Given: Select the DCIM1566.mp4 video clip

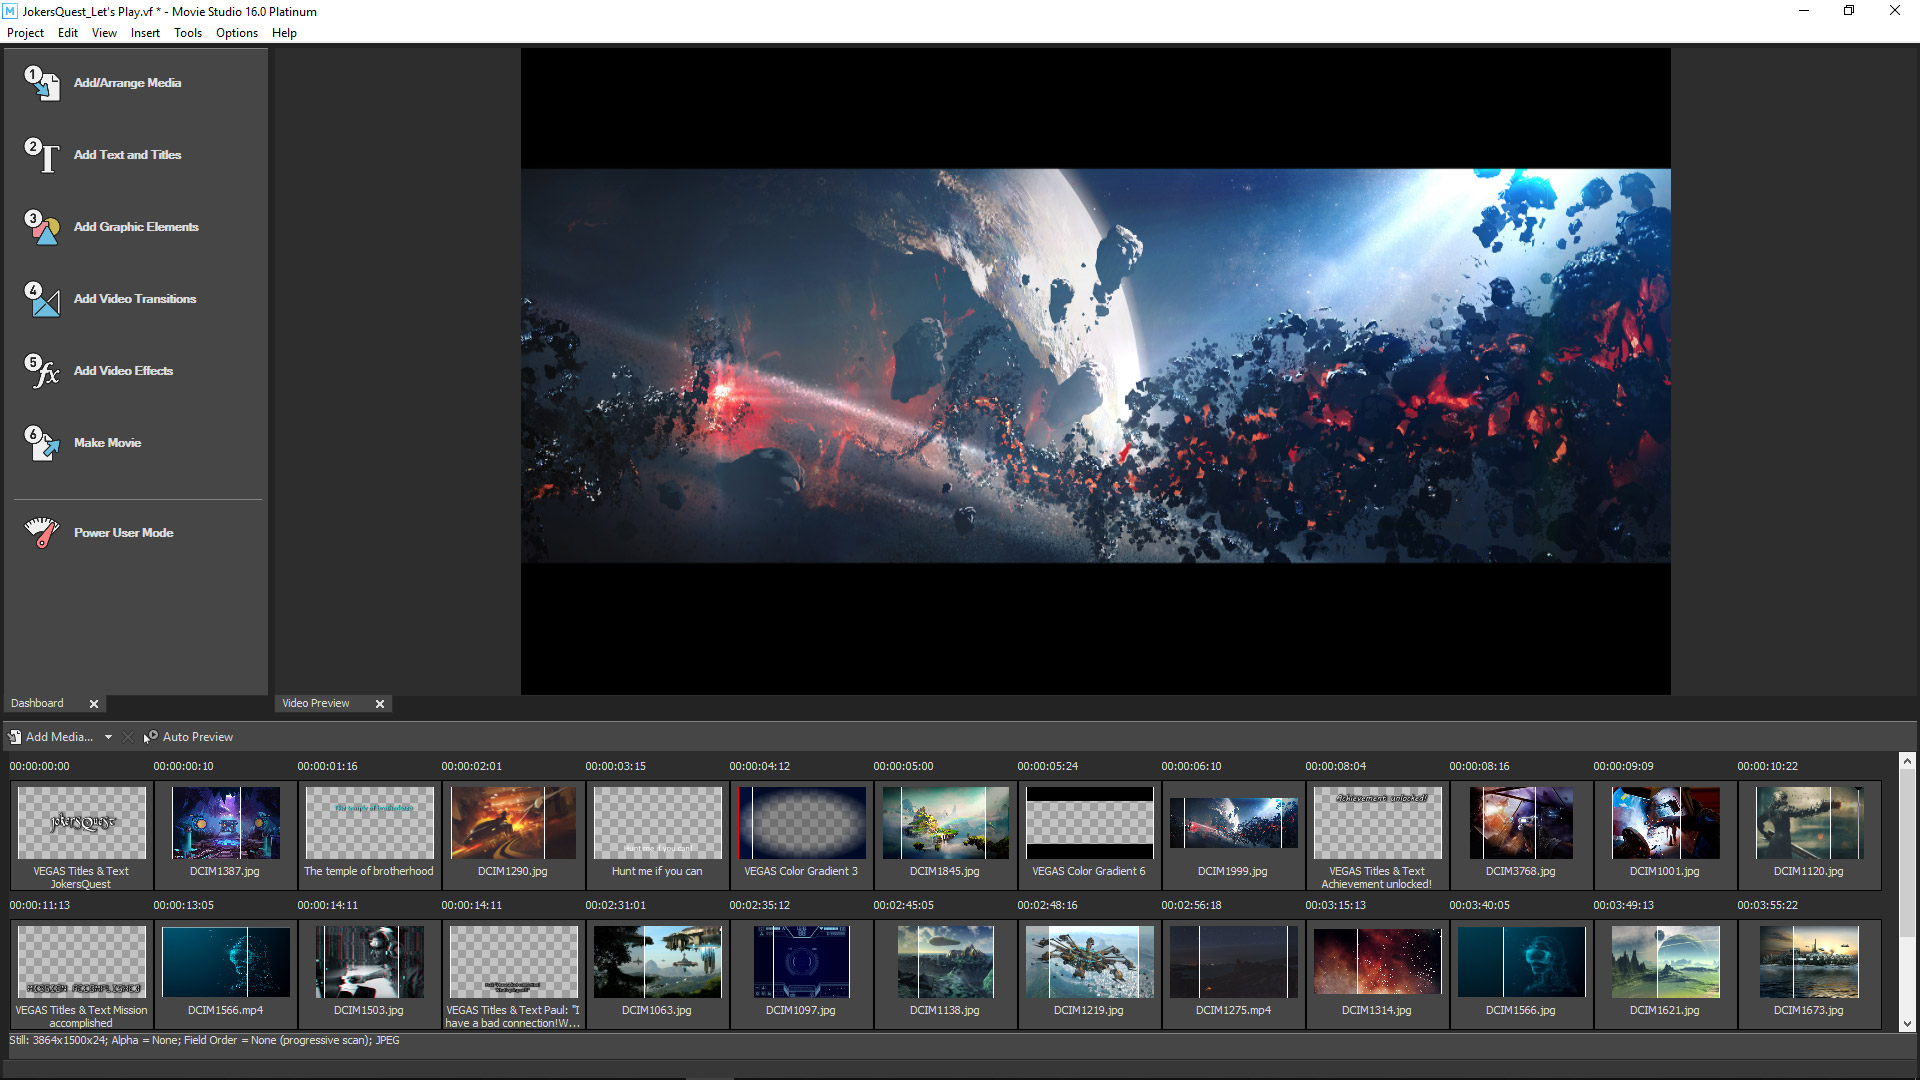Looking at the screenshot, I should tap(225, 961).
